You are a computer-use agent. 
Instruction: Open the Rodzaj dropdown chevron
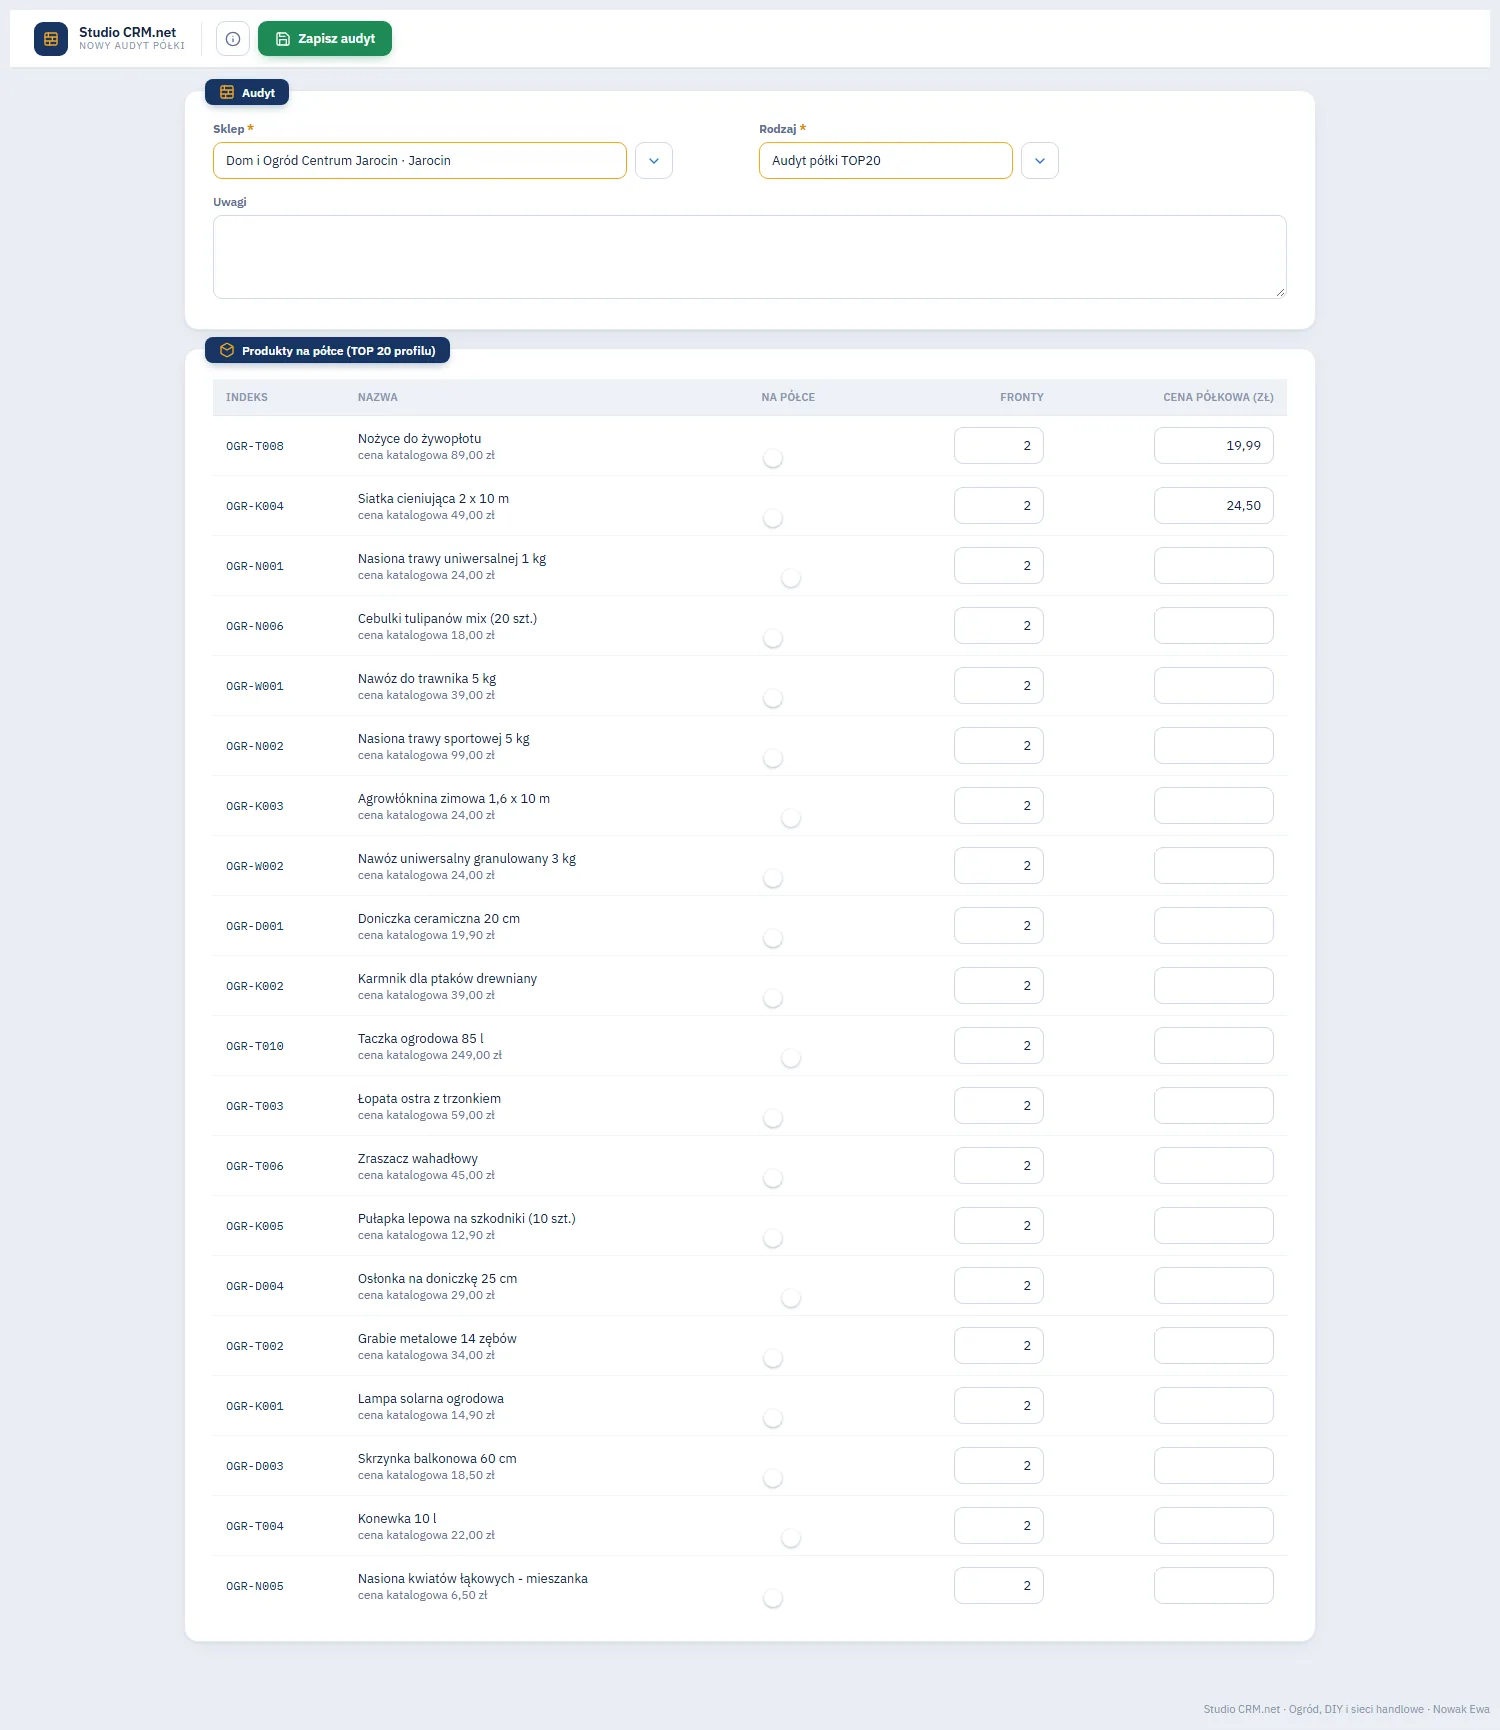click(x=1040, y=160)
